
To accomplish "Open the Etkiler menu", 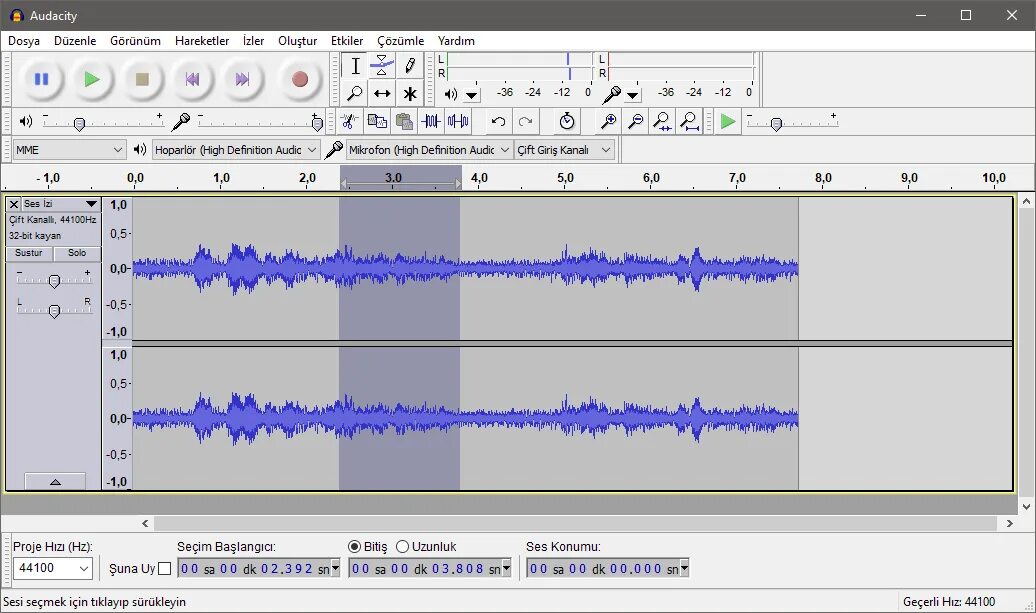I will click(347, 41).
